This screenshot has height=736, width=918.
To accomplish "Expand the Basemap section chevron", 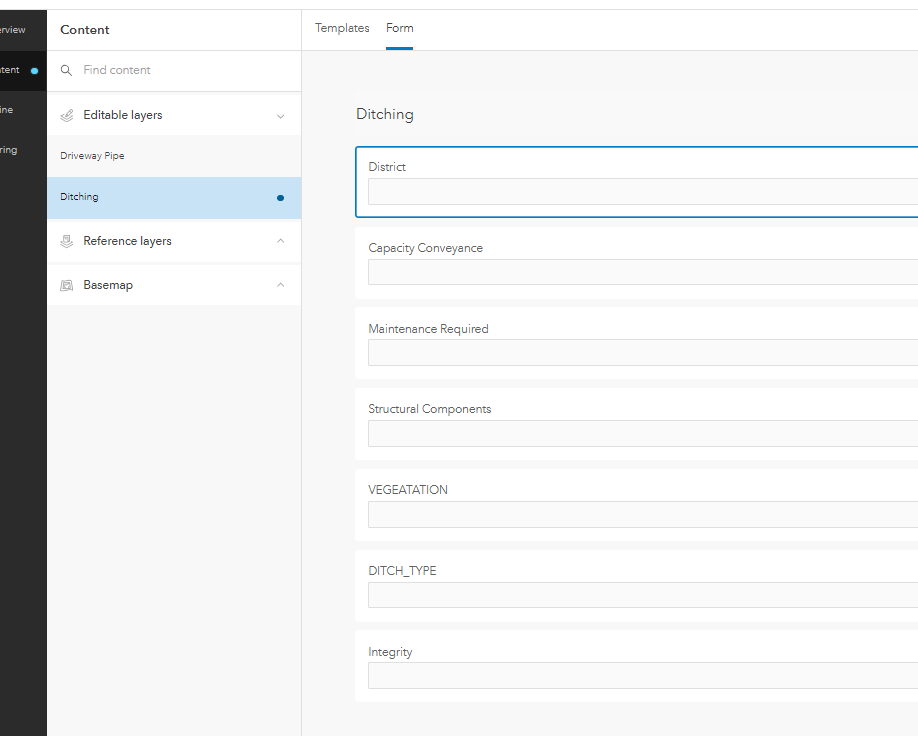I will pos(280,285).
